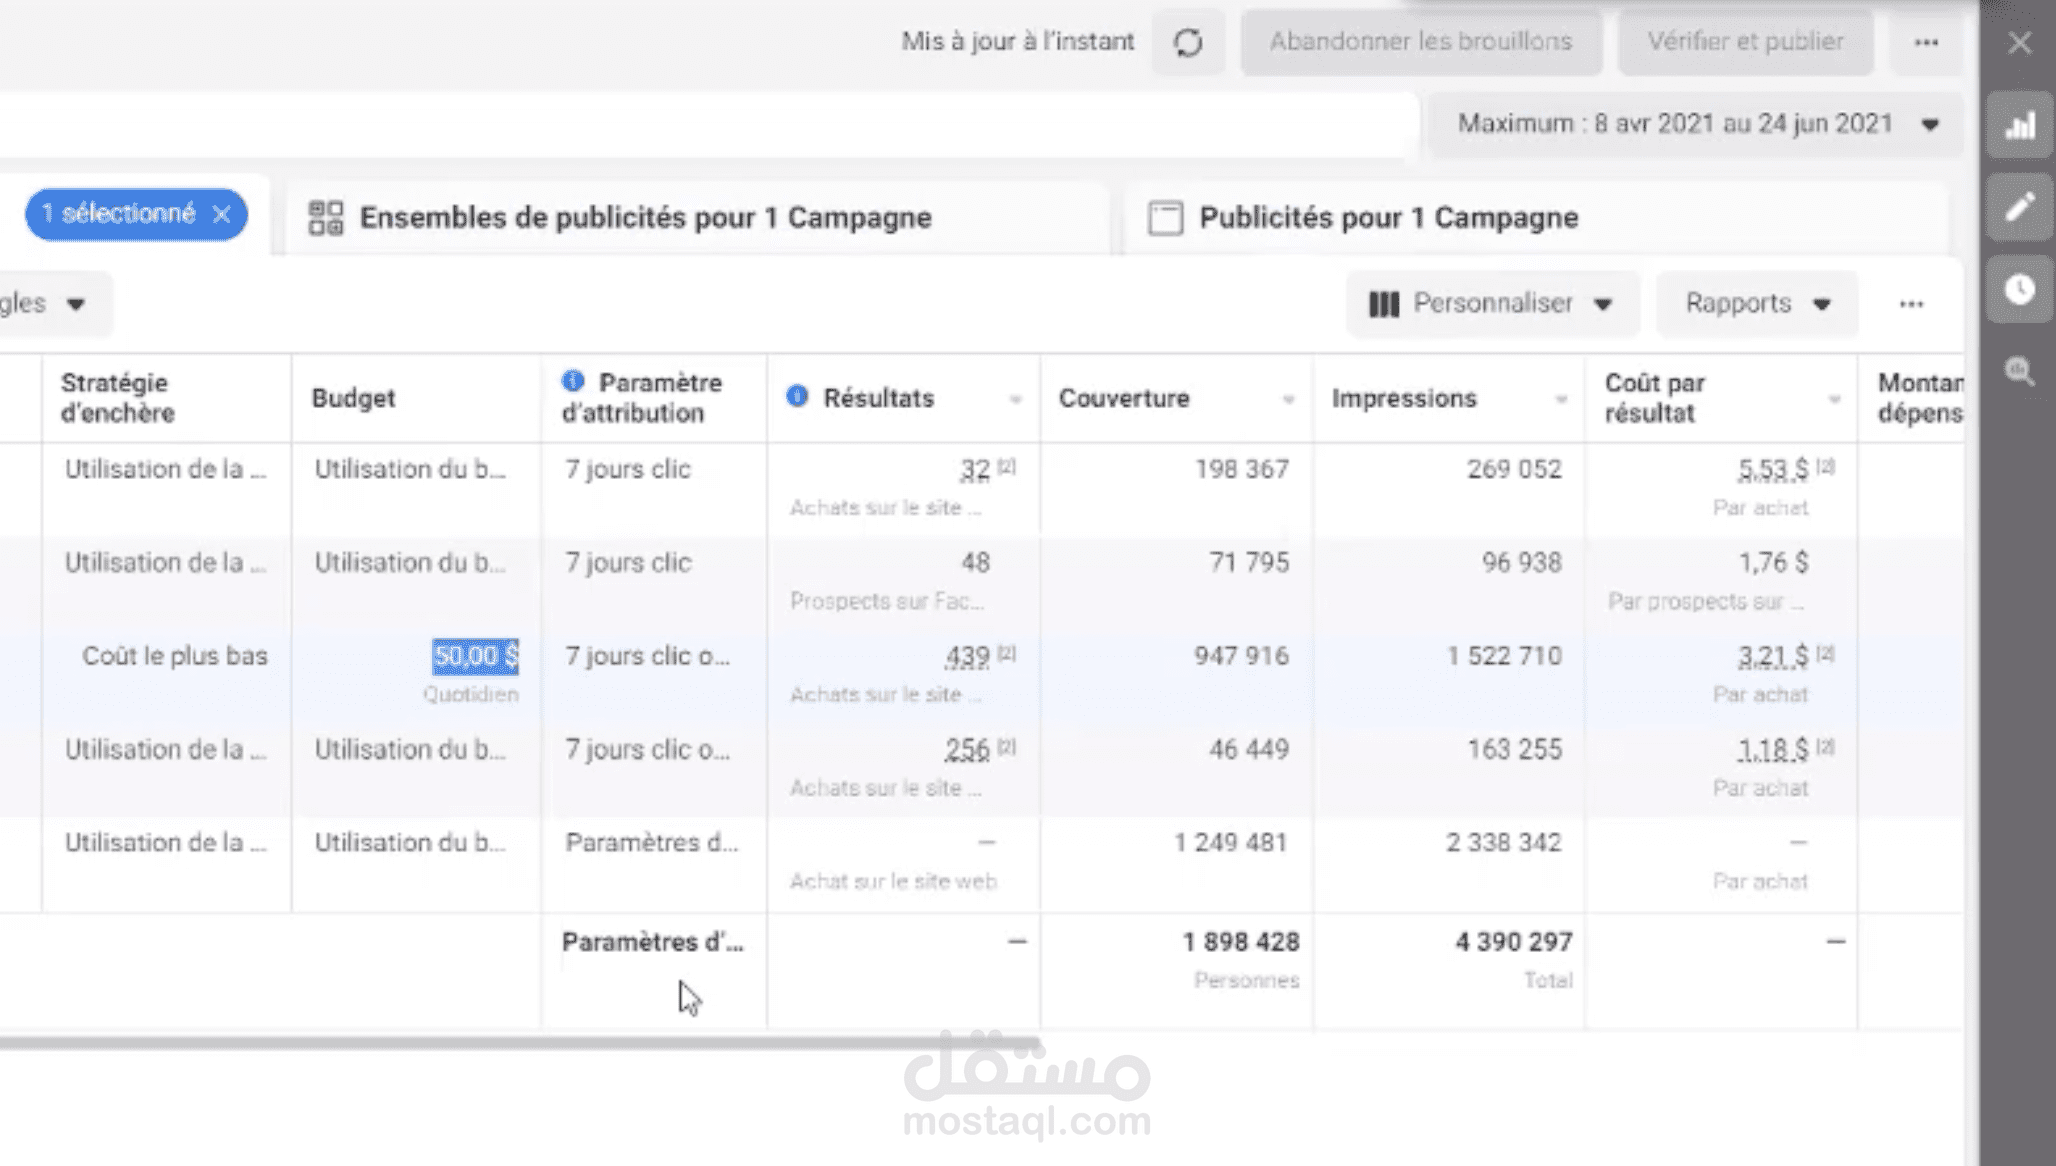Click the horizontal scrollbar under table
Image resolution: width=2056 pixels, height=1166 pixels.
(520, 1043)
